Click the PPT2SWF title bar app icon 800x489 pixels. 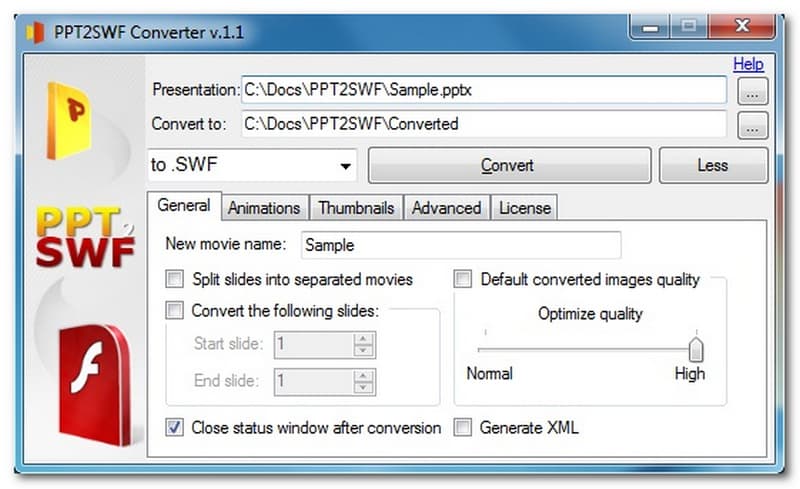(x=36, y=32)
